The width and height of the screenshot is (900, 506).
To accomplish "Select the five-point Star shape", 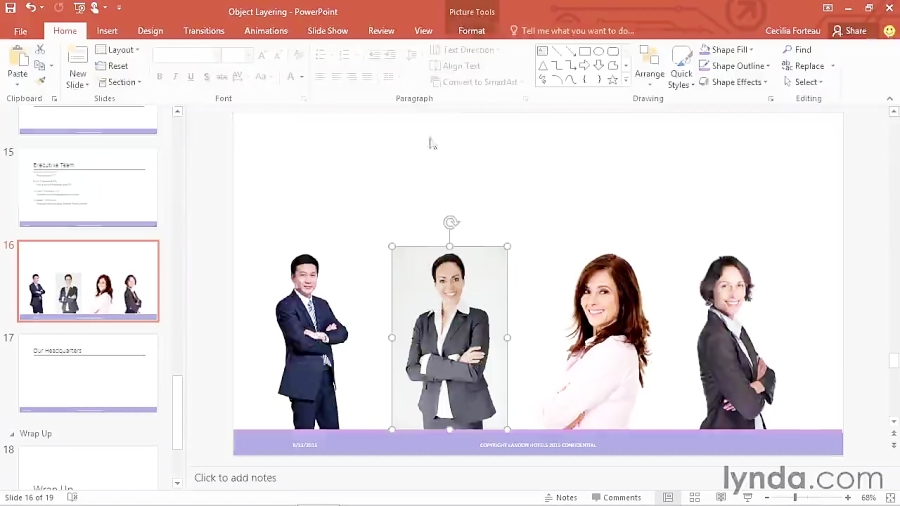I will pos(612,80).
